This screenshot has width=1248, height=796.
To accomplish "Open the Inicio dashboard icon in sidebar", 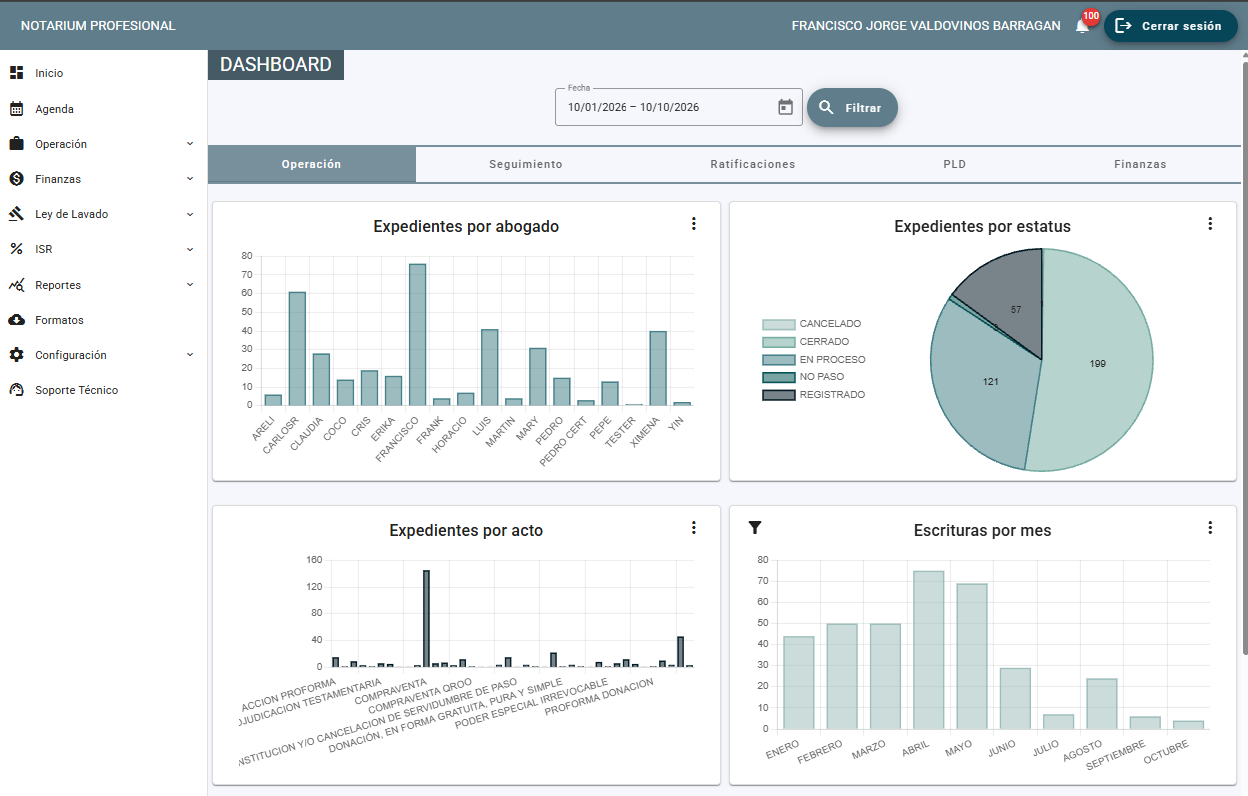I will pyautogui.click(x=16, y=73).
